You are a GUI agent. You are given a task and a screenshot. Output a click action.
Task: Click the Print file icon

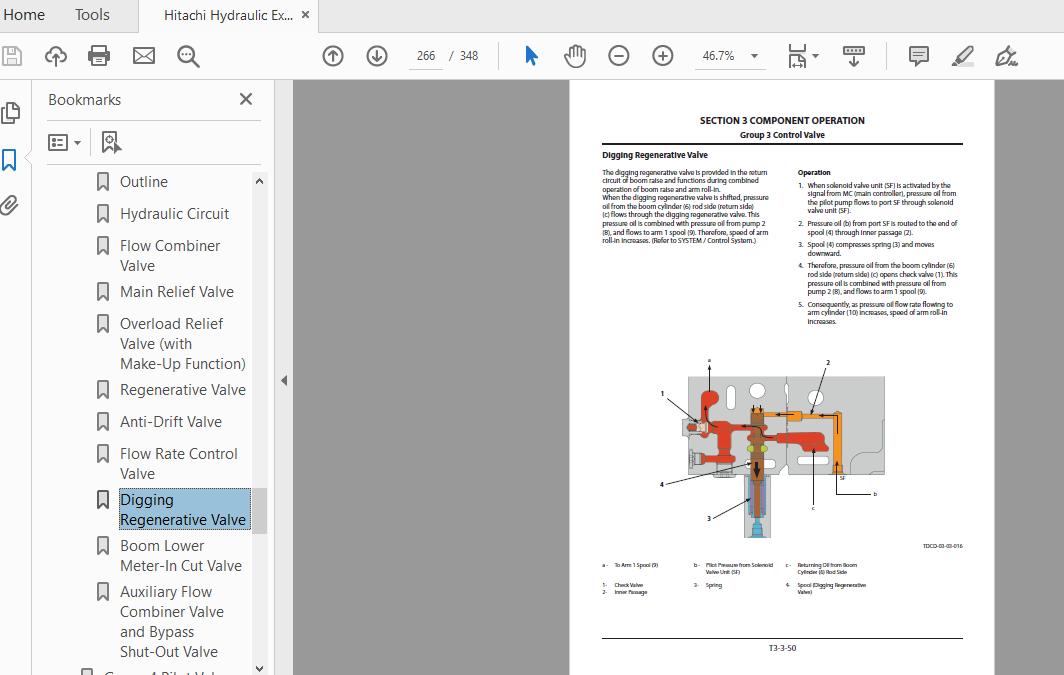[x=99, y=56]
